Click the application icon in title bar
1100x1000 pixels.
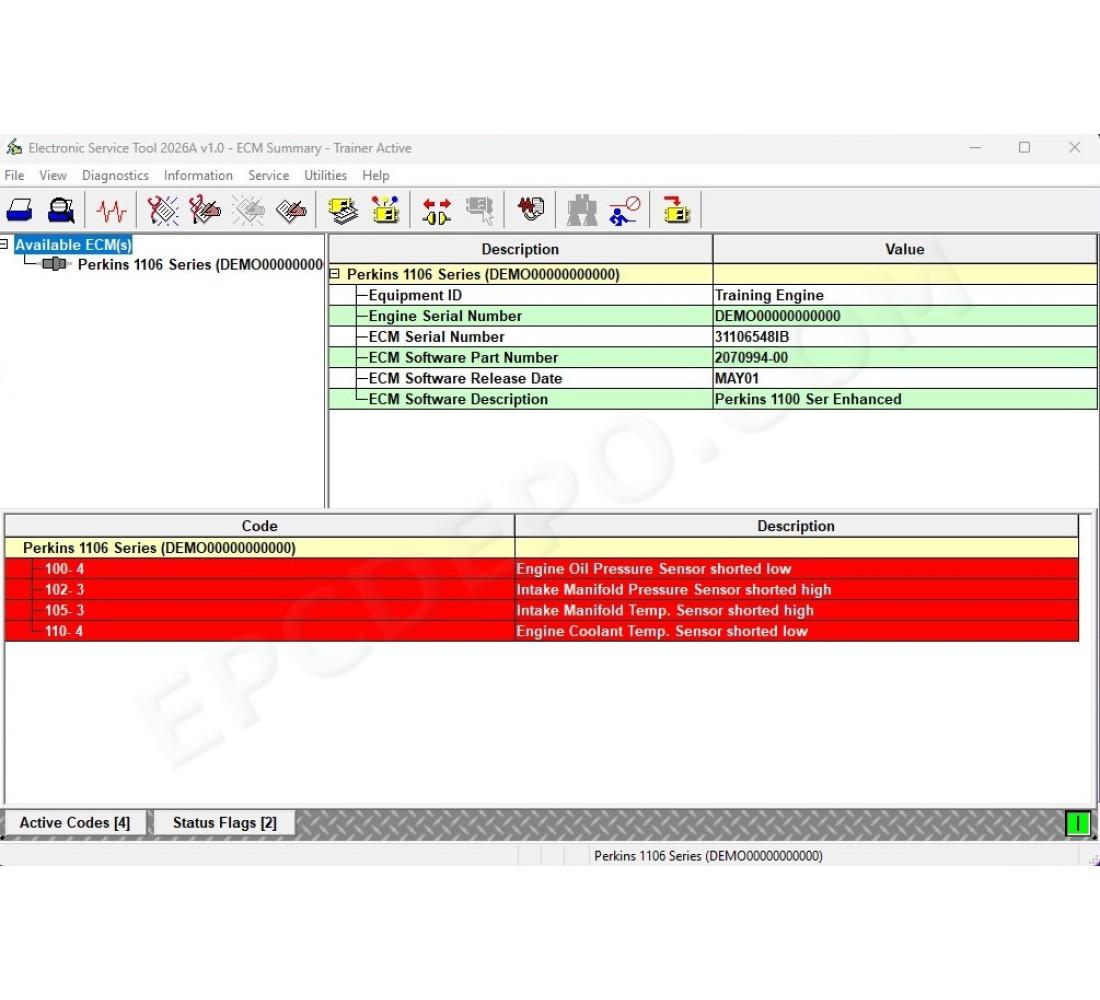[14, 147]
